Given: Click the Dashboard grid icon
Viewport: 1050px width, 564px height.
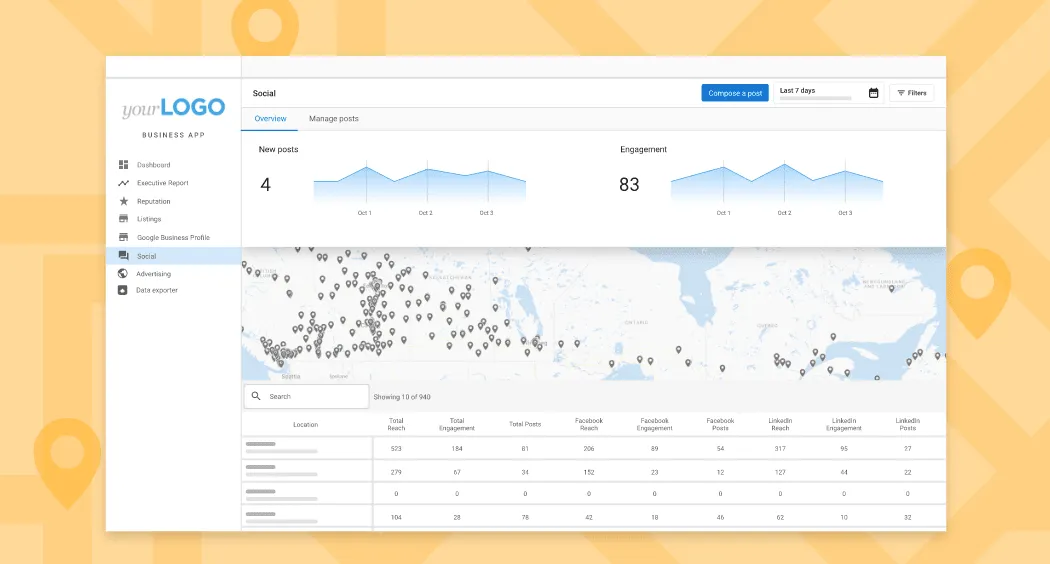Looking at the screenshot, I should tap(123, 165).
